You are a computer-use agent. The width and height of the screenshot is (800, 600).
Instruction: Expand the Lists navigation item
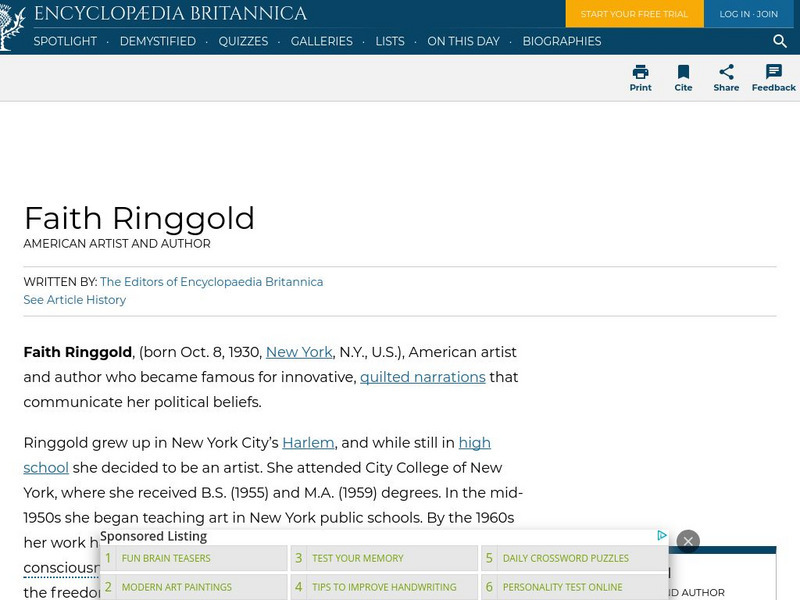pos(387,42)
